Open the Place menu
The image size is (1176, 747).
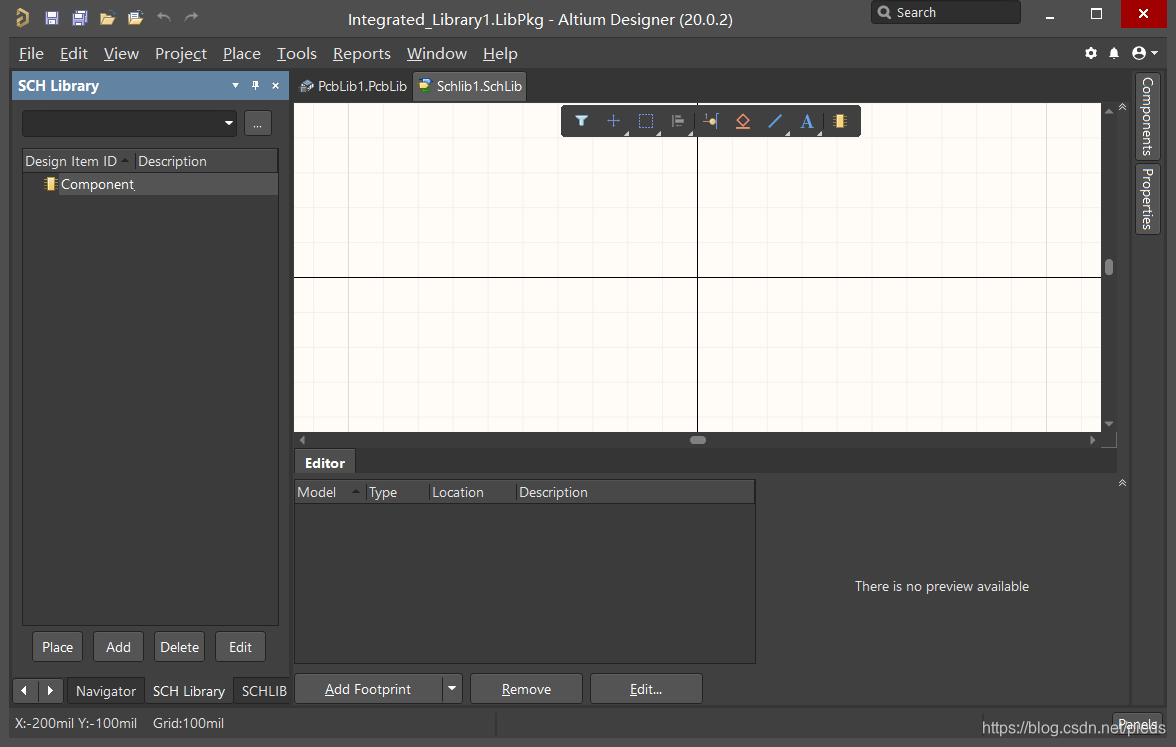point(241,53)
